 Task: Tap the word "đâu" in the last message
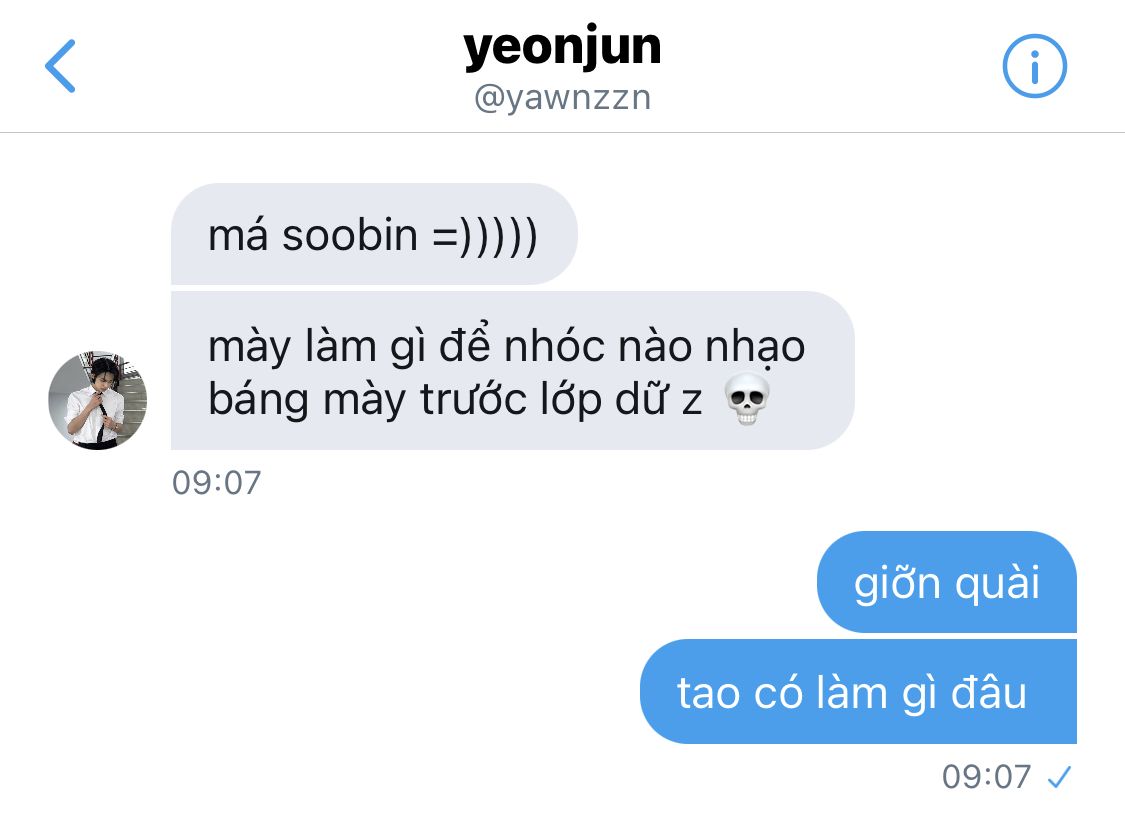(x=989, y=692)
